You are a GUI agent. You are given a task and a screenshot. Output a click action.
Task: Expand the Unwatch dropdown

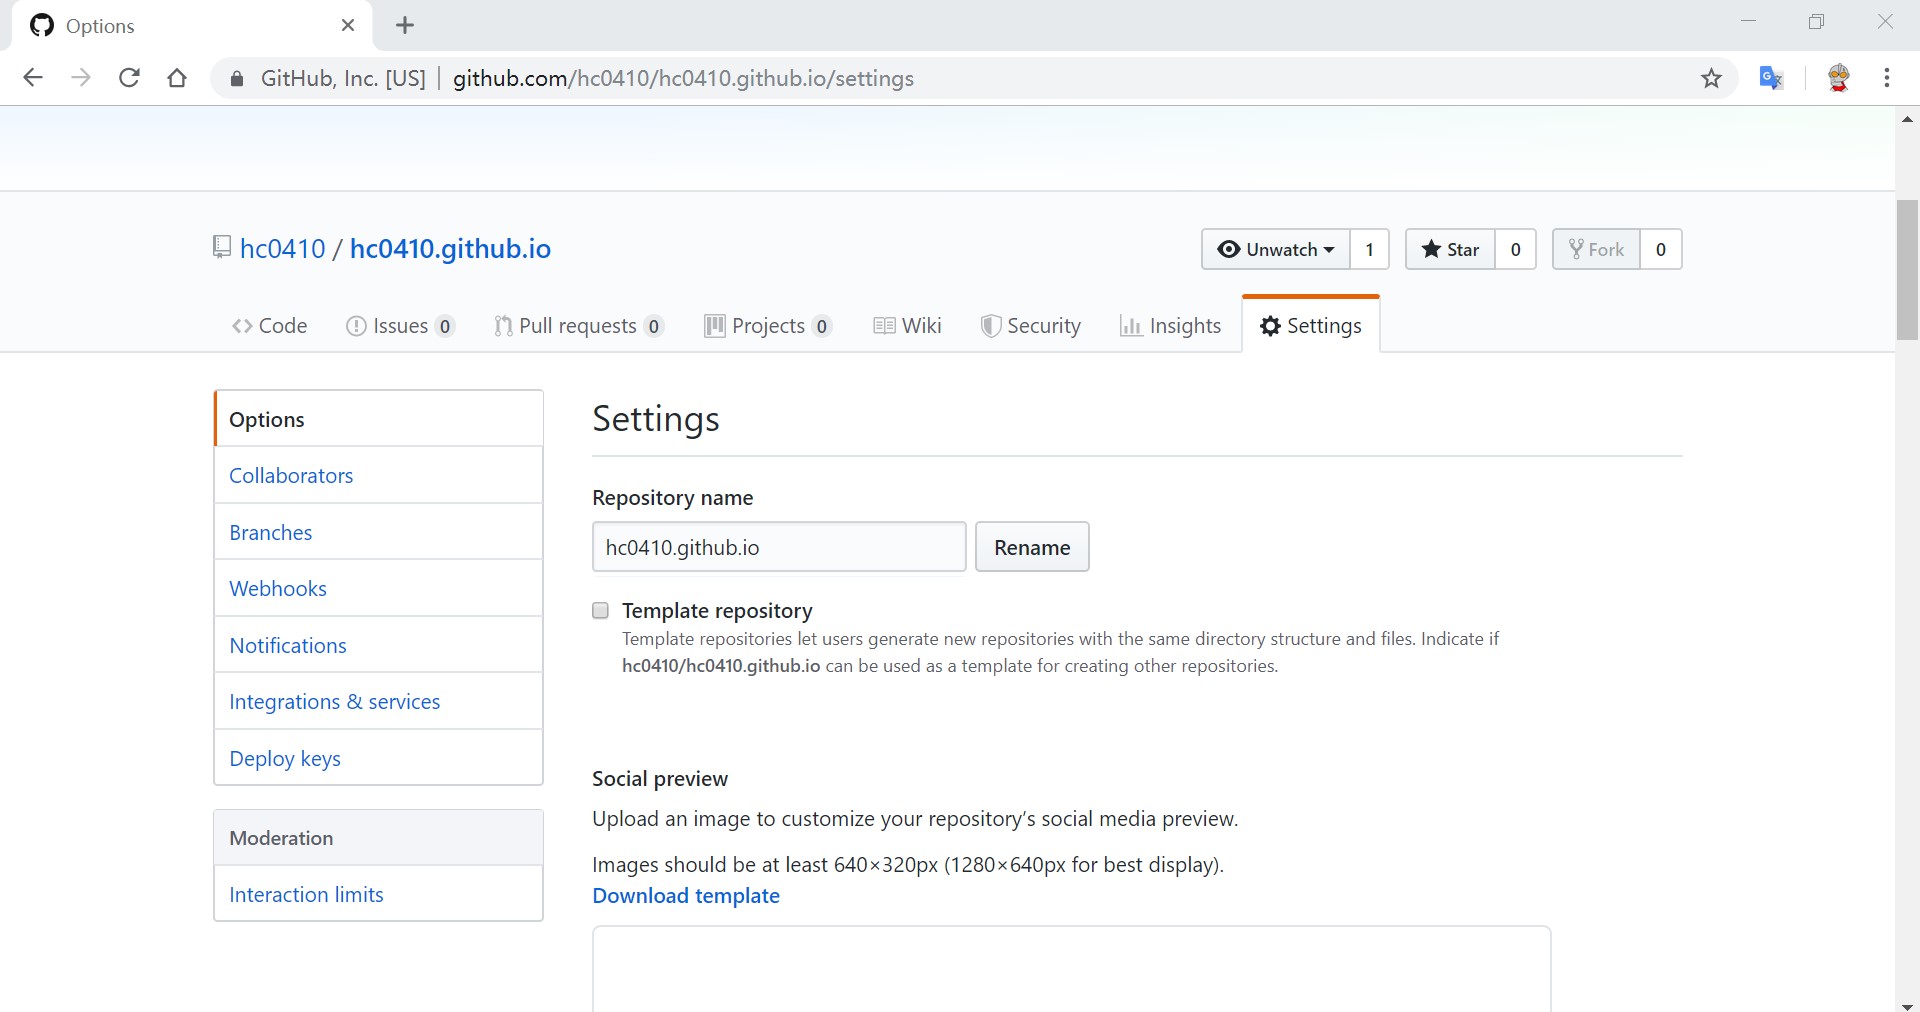[1276, 250]
